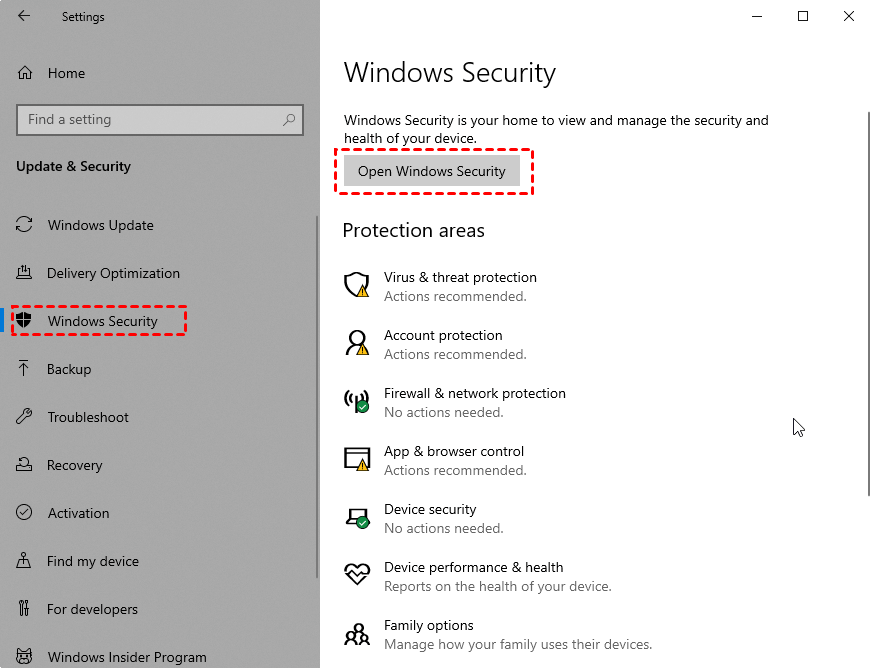Click the Find a setting search box

pyautogui.click(x=150, y=120)
